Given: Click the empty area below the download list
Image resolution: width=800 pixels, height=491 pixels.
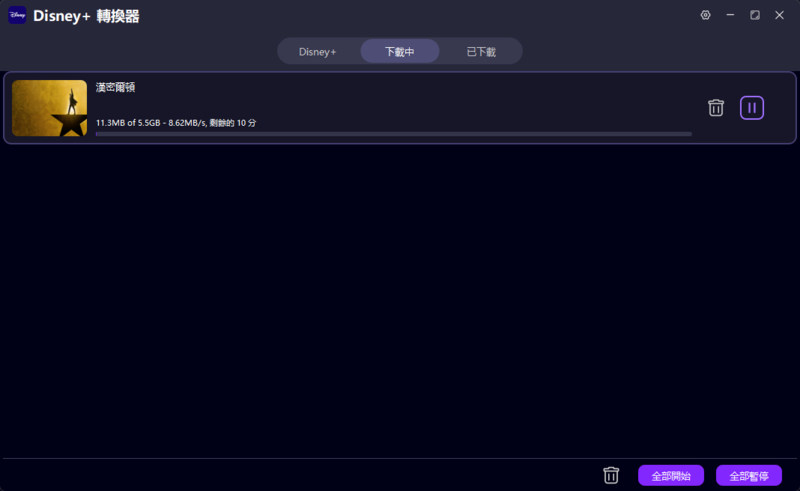Looking at the screenshot, I should click(400, 300).
